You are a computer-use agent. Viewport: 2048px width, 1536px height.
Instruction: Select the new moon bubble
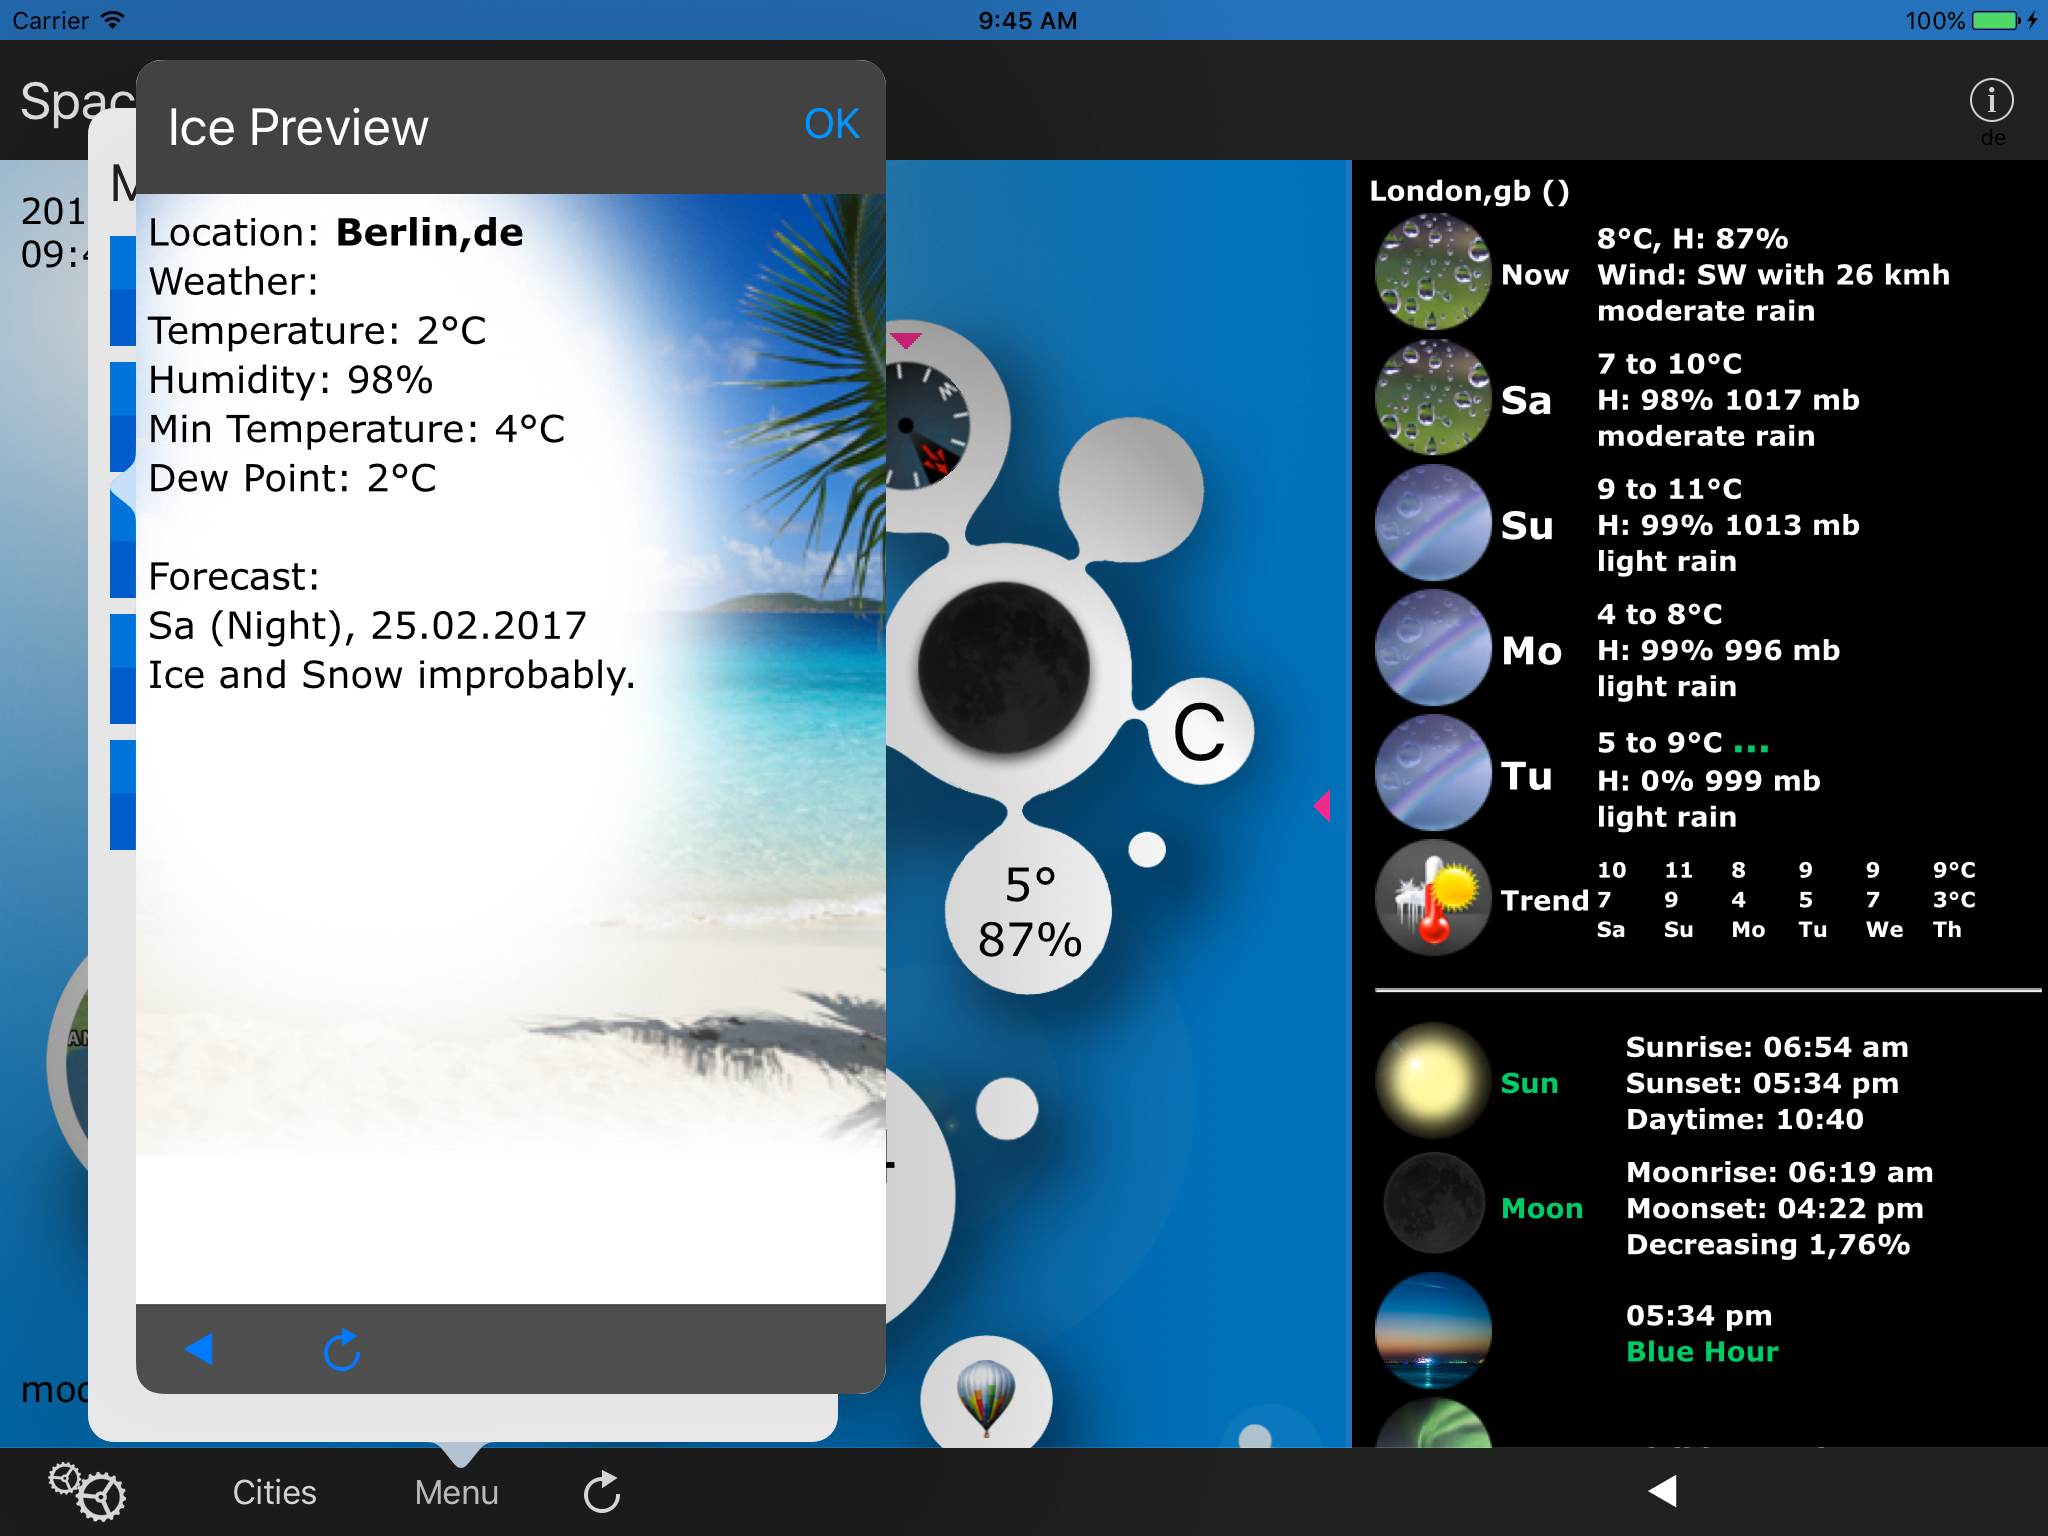[x=1003, y=668]
